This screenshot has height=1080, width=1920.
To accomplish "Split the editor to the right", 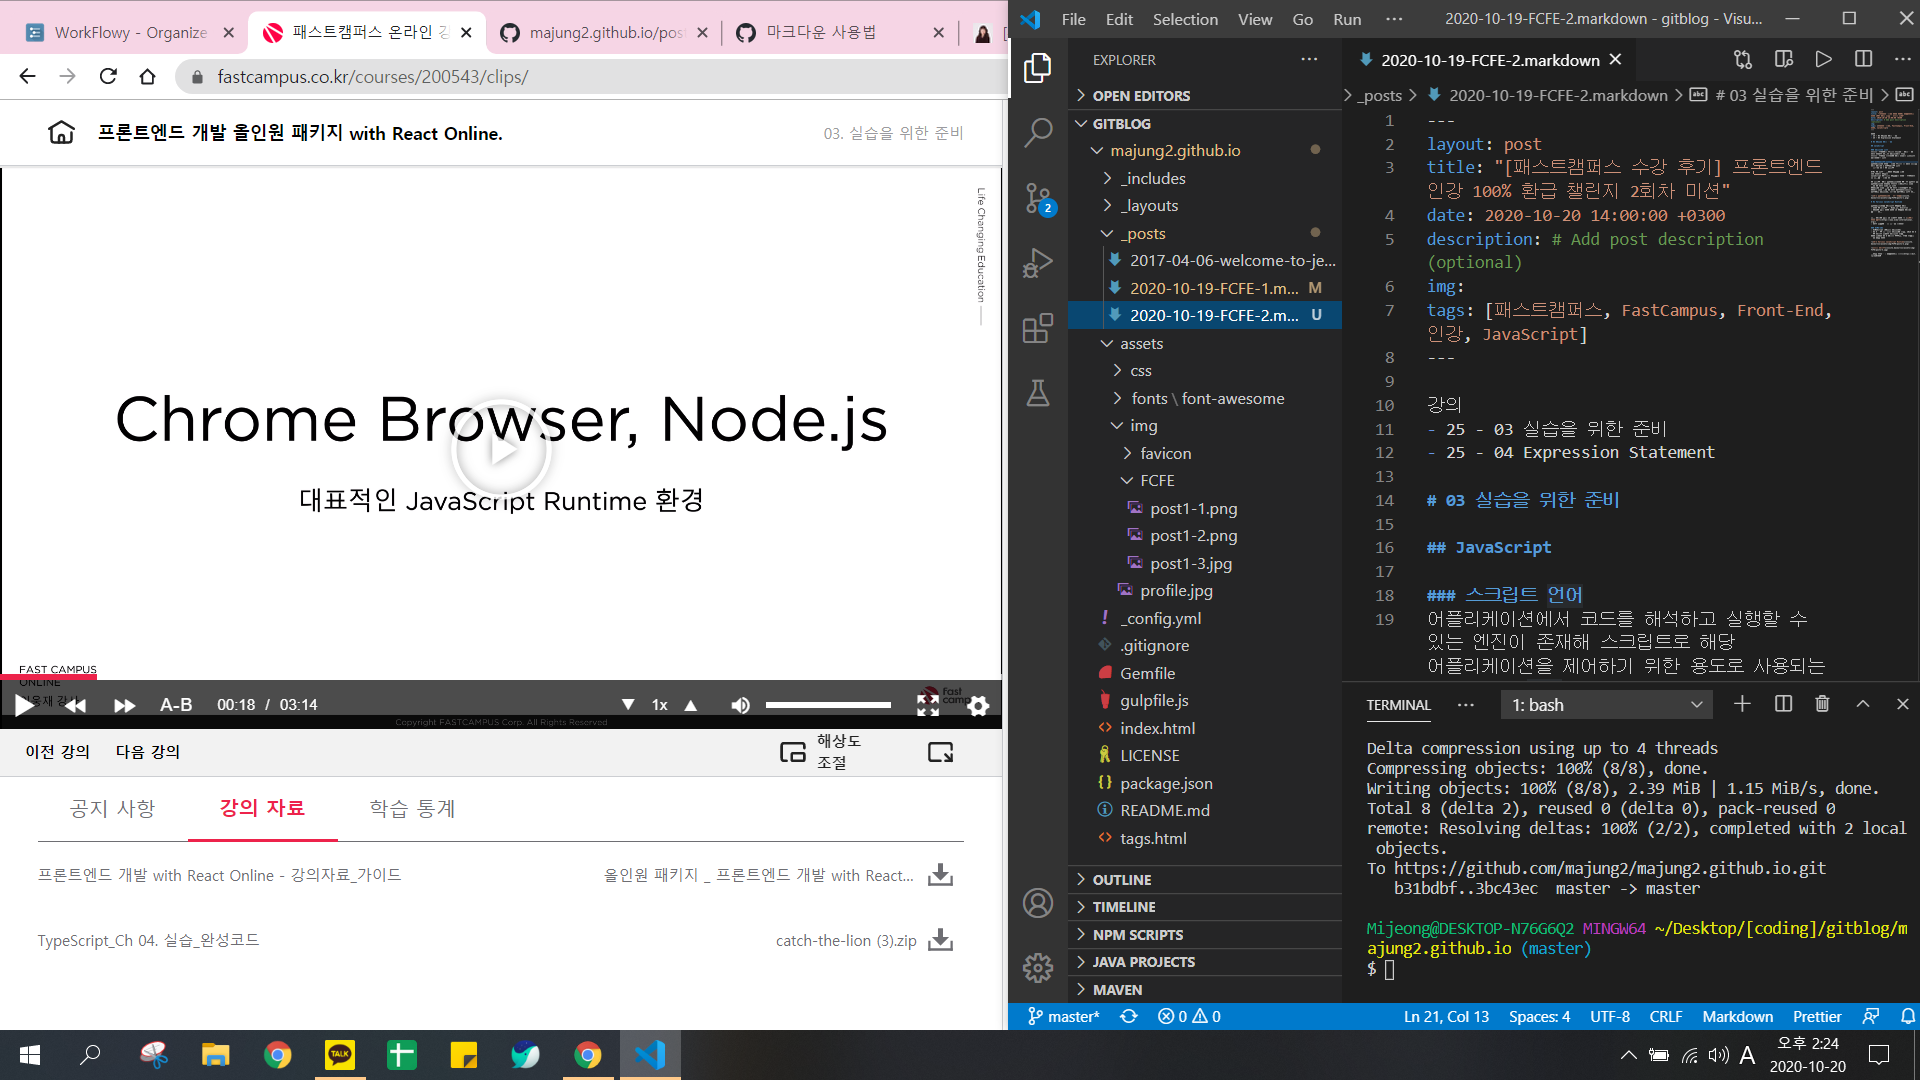I will coord(1863,60).
